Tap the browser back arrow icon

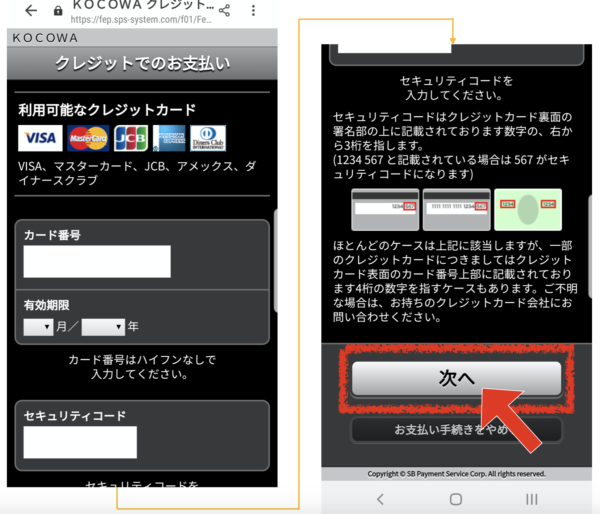coord(31,11)
